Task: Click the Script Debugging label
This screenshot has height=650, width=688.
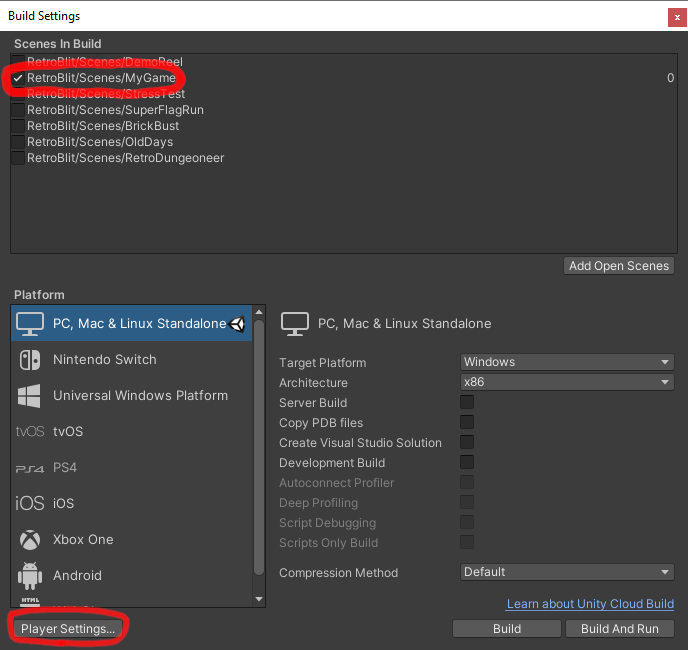Action: pos(327,523)
